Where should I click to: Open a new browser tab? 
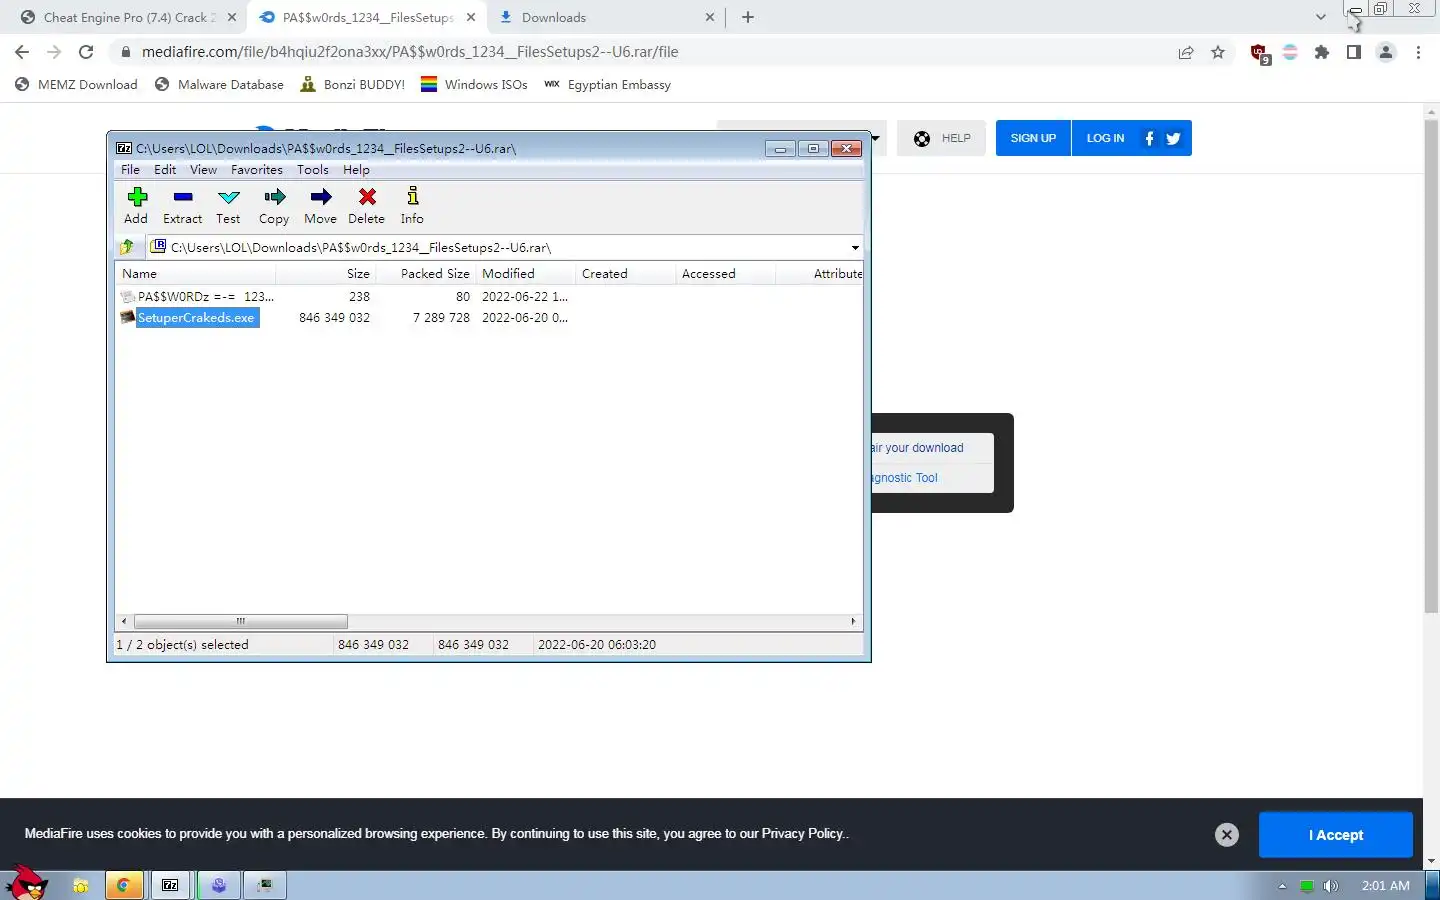[x=748, y=17]
